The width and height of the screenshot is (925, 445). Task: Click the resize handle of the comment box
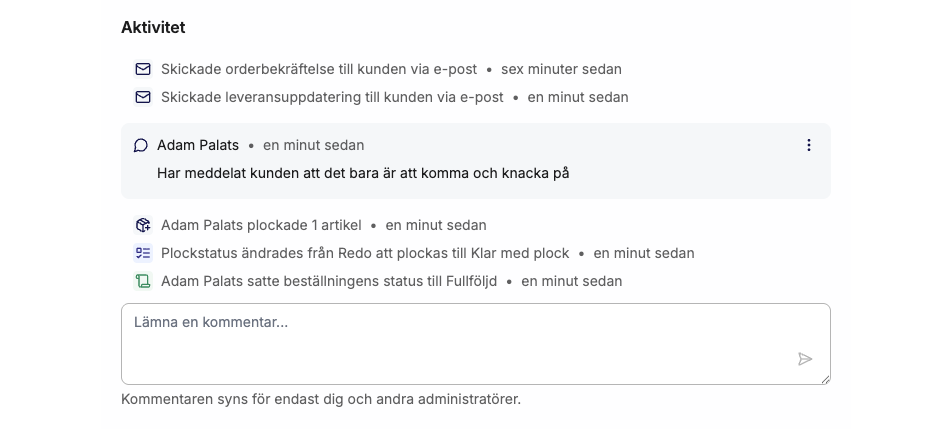pos(825,379)
